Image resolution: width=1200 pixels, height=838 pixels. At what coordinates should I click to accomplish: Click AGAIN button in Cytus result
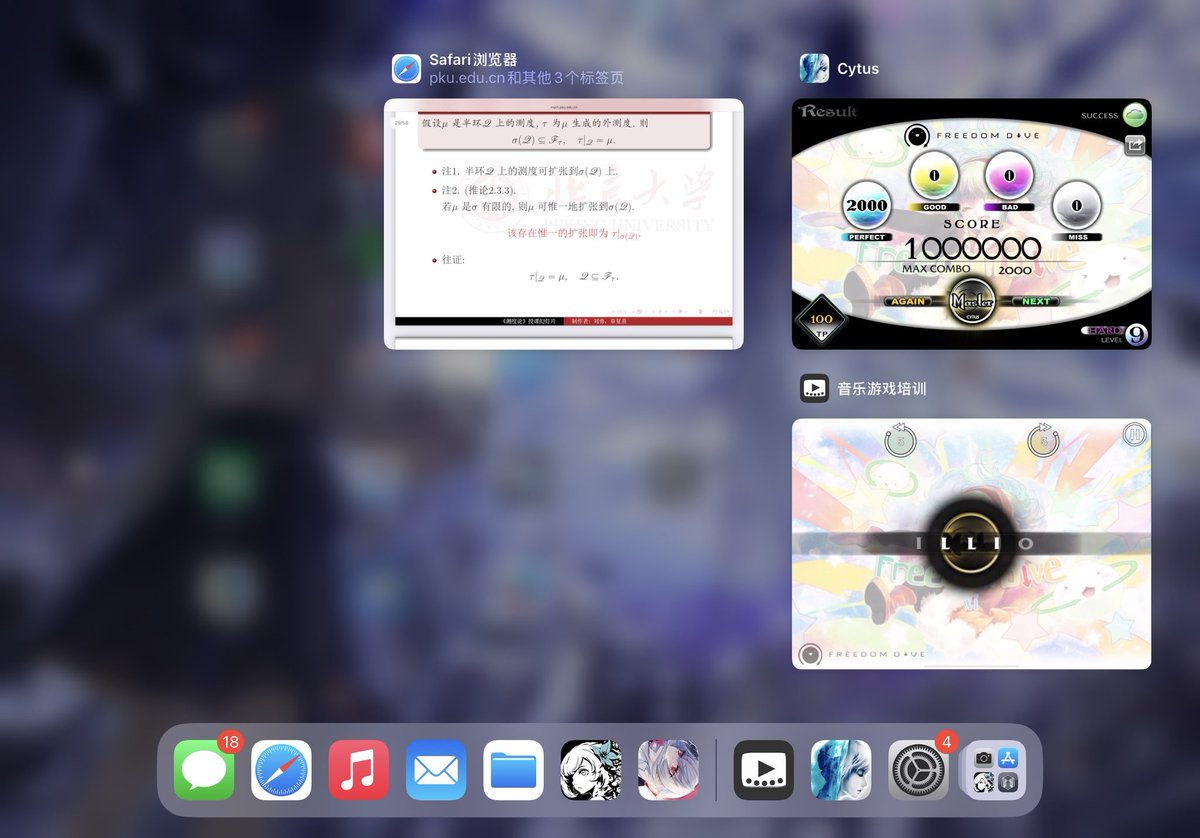pos(908,301)
